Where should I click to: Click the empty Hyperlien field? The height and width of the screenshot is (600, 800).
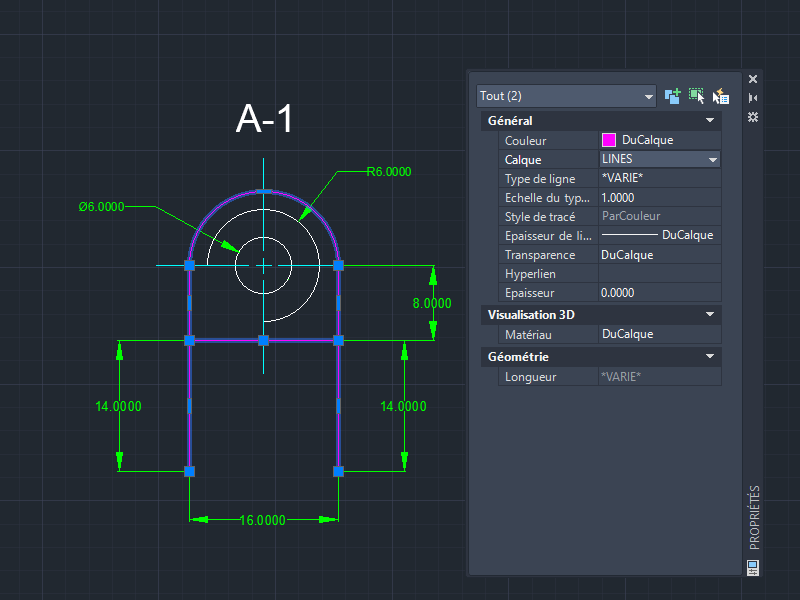660,273
